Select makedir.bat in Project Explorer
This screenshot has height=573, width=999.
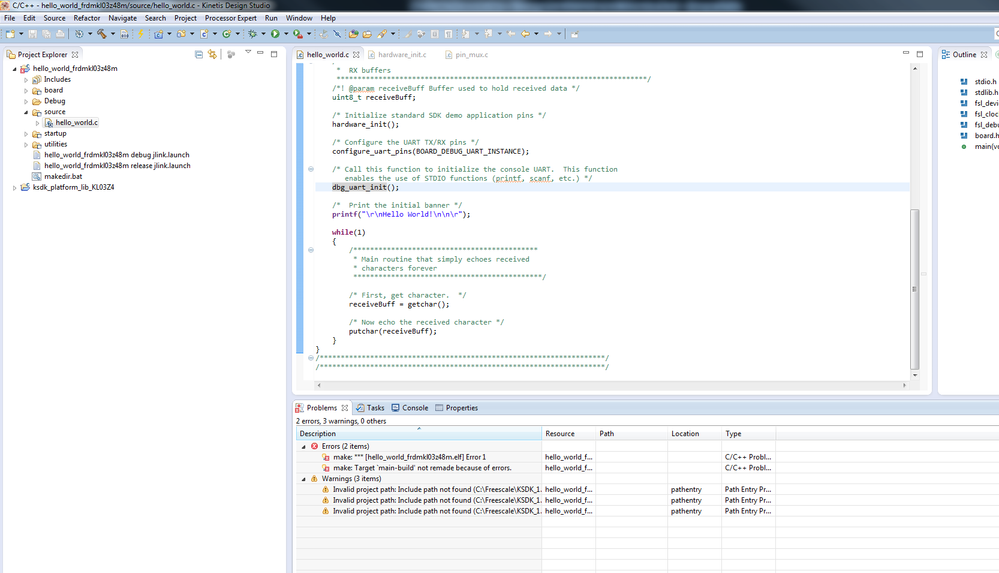[x=63, y=176]
